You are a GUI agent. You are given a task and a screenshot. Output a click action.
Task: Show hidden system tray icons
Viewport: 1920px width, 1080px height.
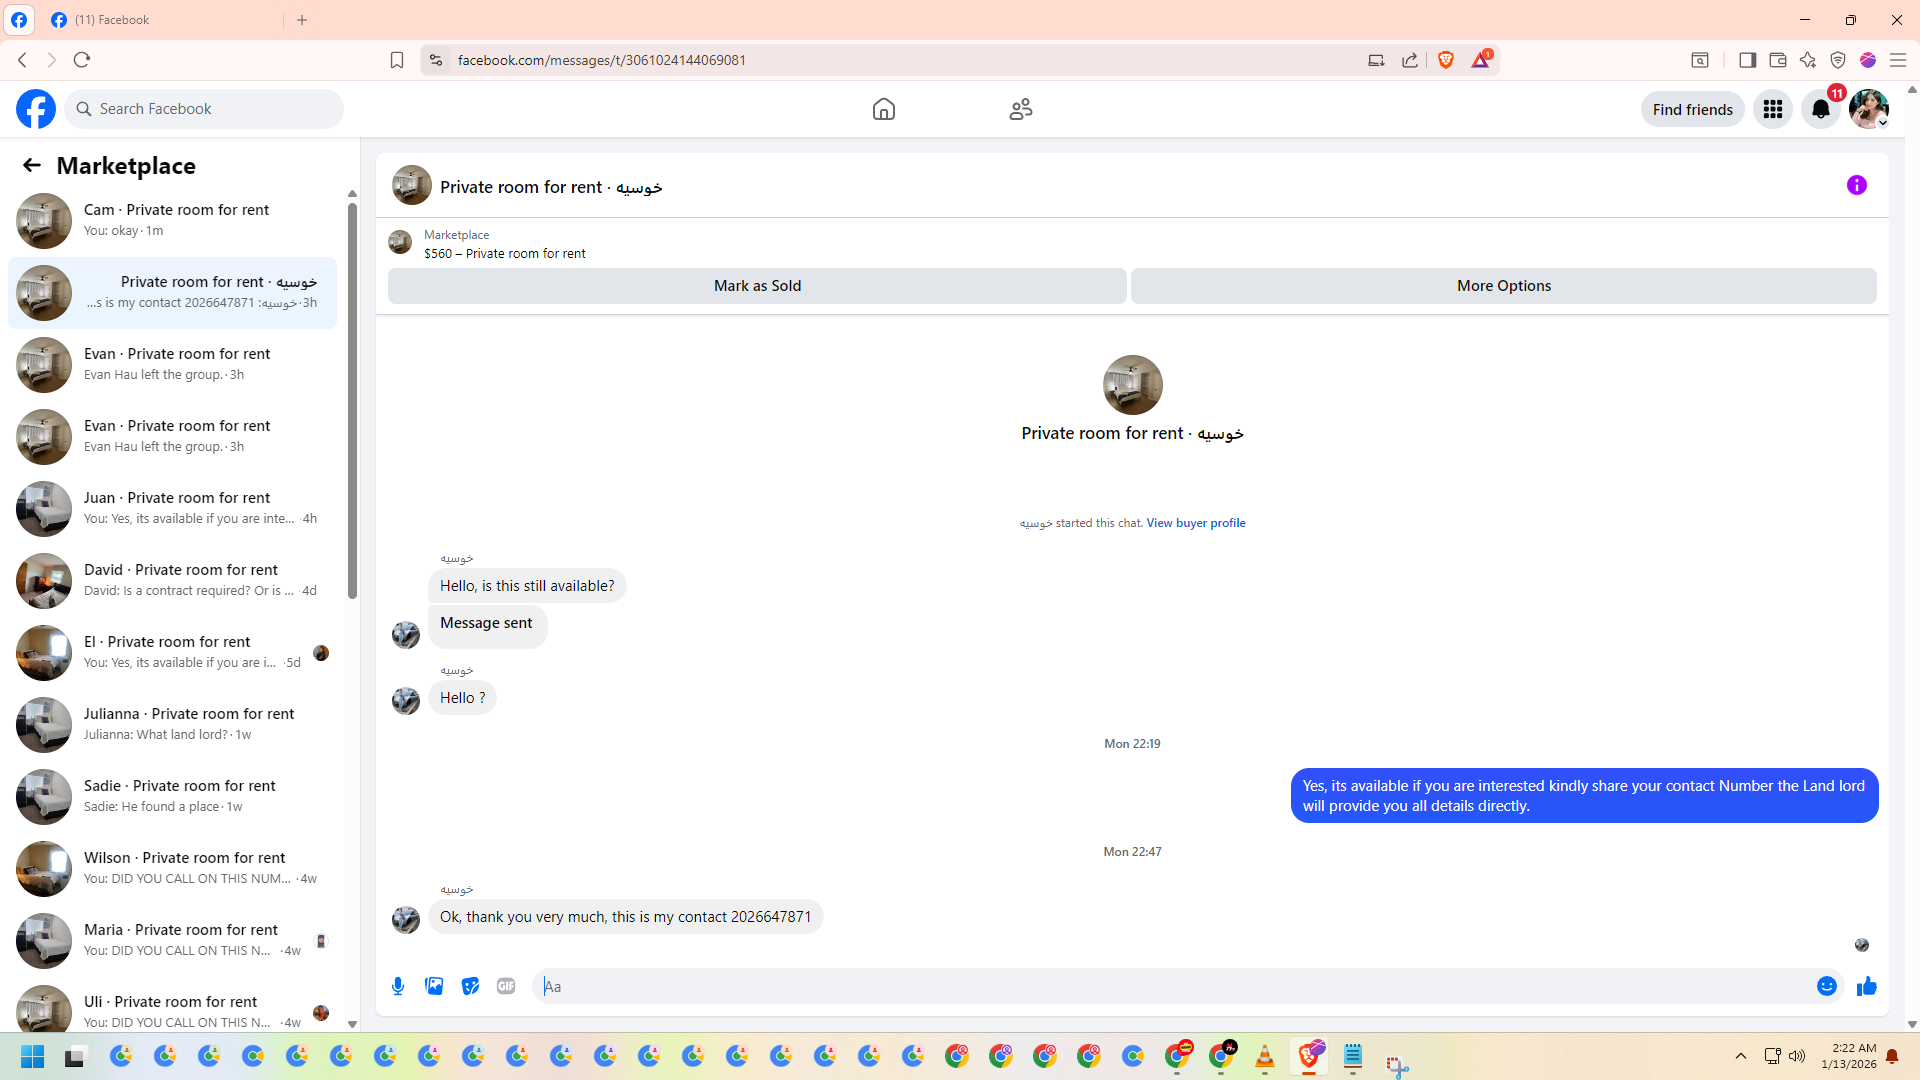pyautogui.click(x=1740, y=1056)
